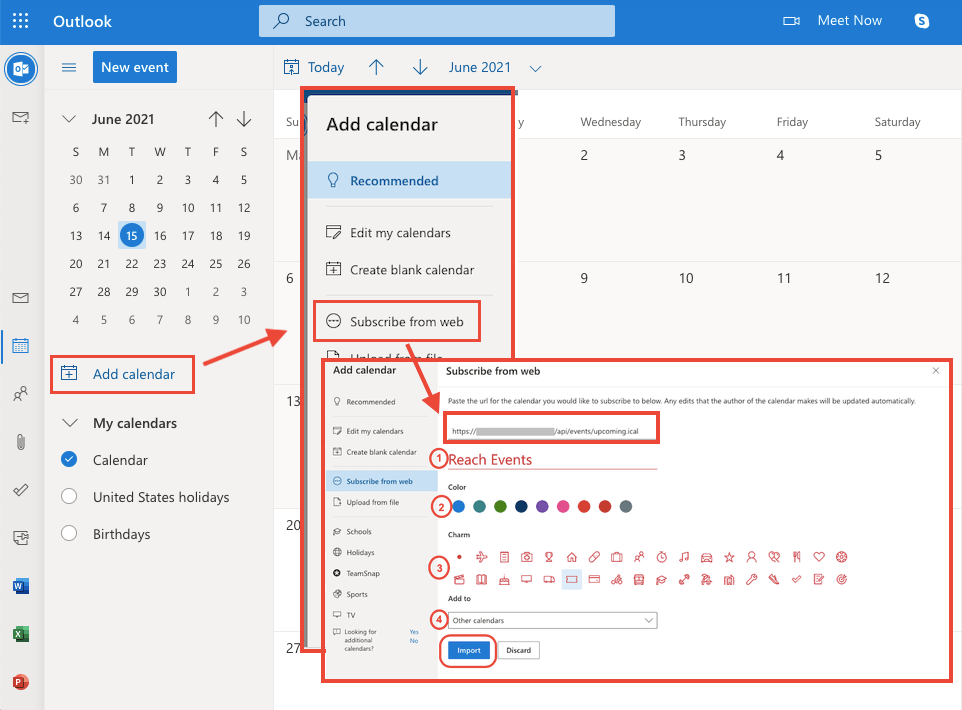Move mini calendar down one month
Screen dimensions: 962x710
pos(244,119)
